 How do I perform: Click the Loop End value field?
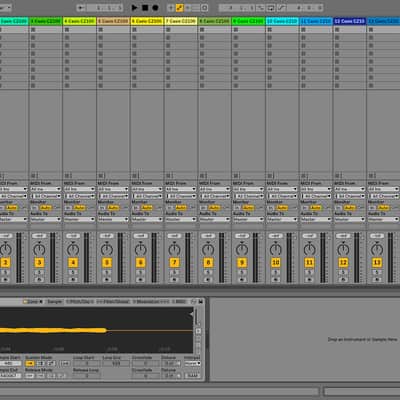[116, 364]
